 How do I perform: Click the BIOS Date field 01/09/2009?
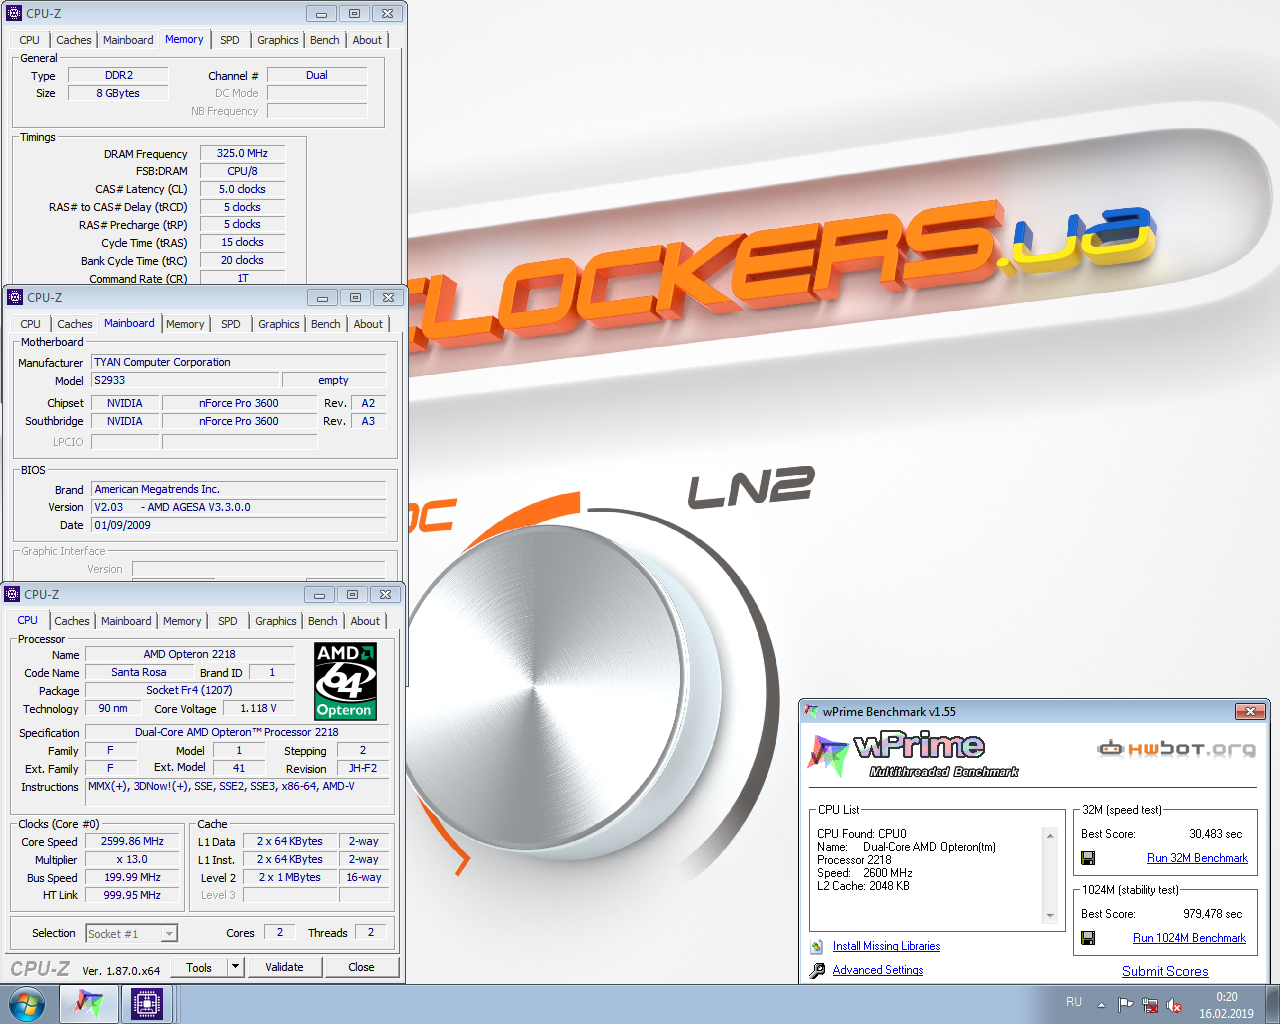(238, 525)
